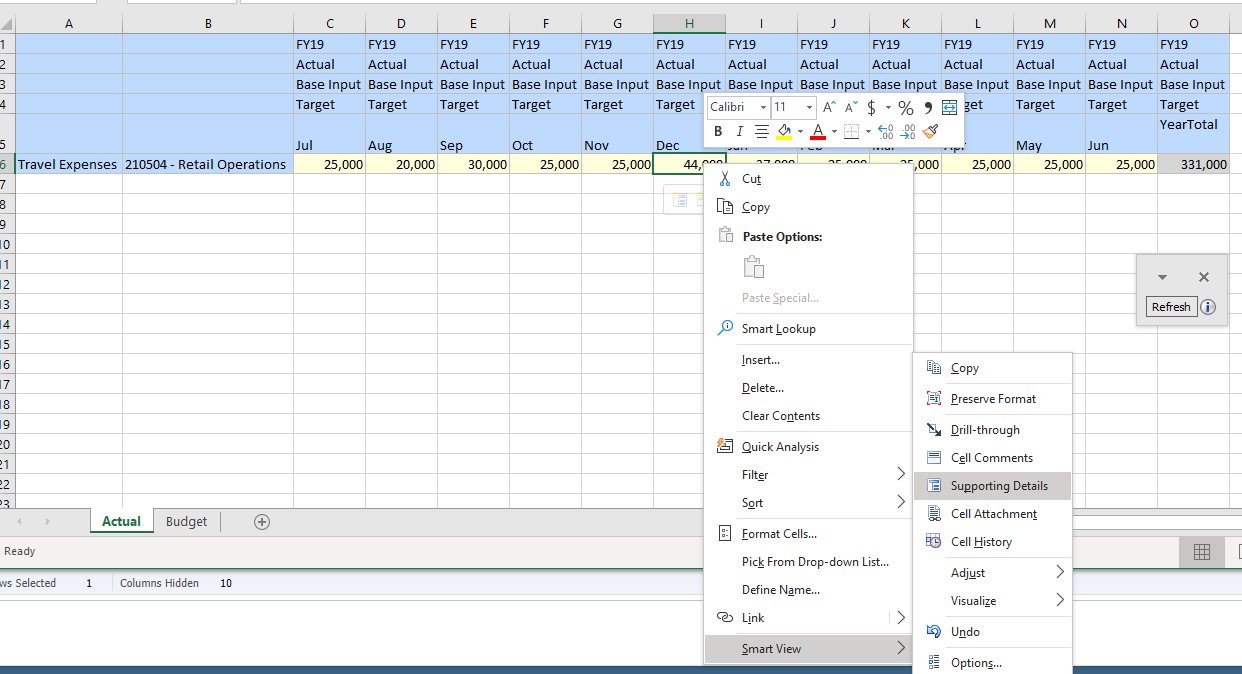Screen dimensions: 1242x674
Task: Click the Refresh button
Action: point(1171,307)
